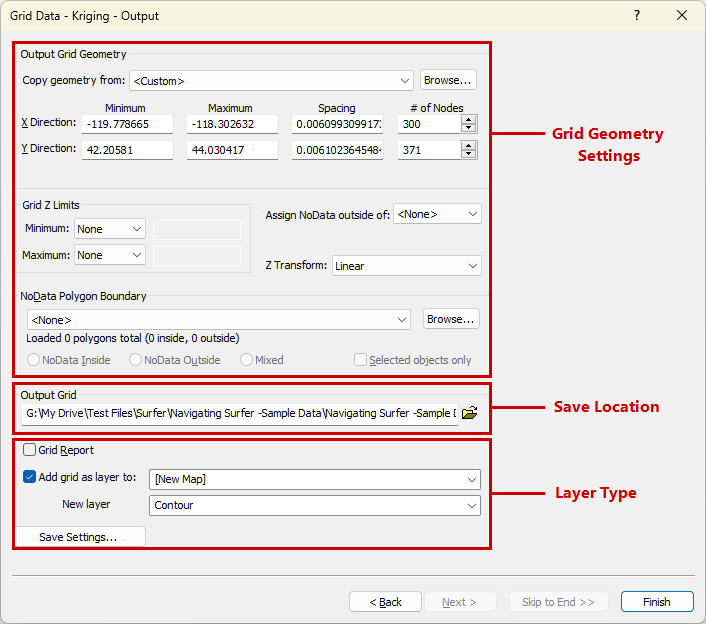This screenshot has width=706, height=624.
Task: Click the X Direction nodes field showing 300
Action: click(430, 124)
